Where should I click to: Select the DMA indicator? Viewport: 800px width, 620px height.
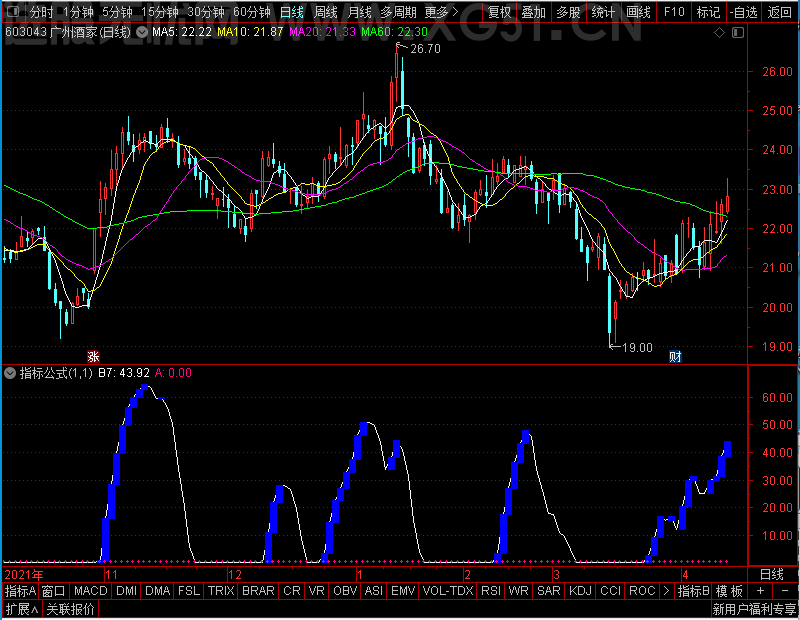click(158, 591)
